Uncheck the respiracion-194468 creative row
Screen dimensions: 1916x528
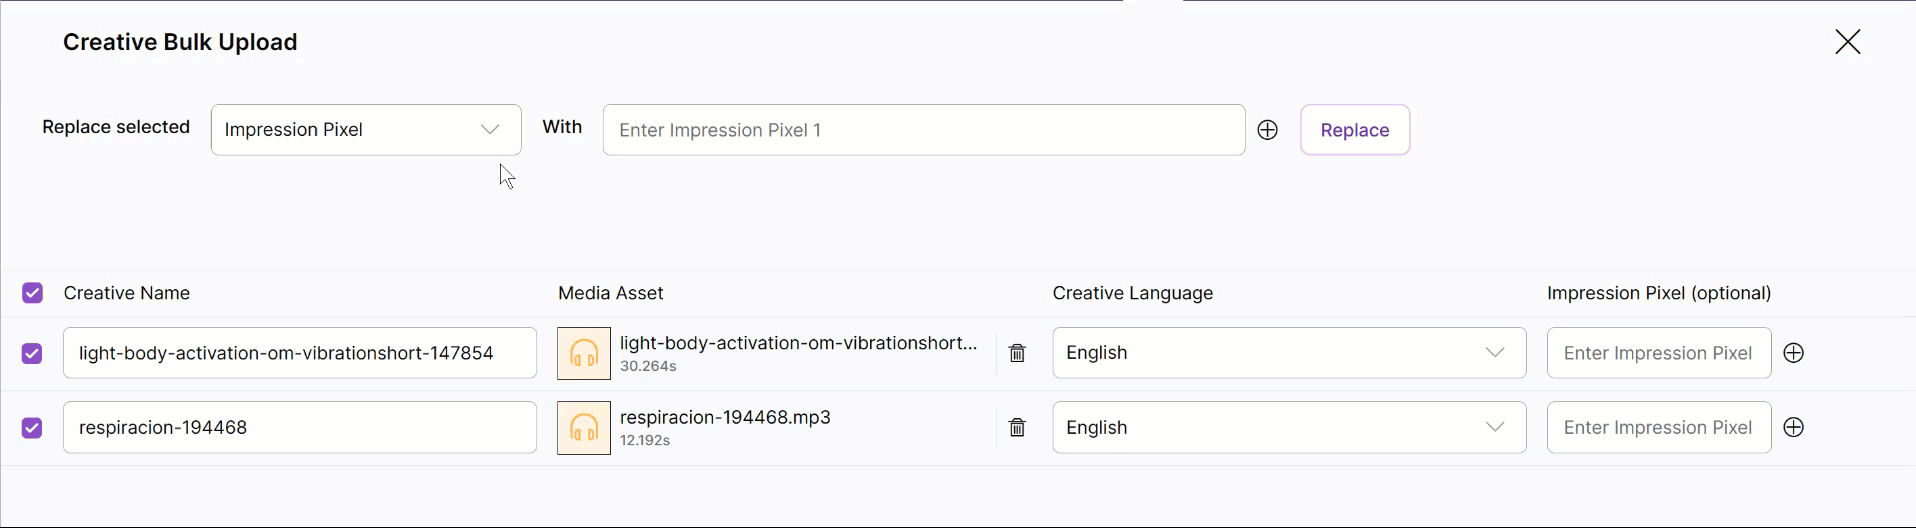click(x=32, y=428)
